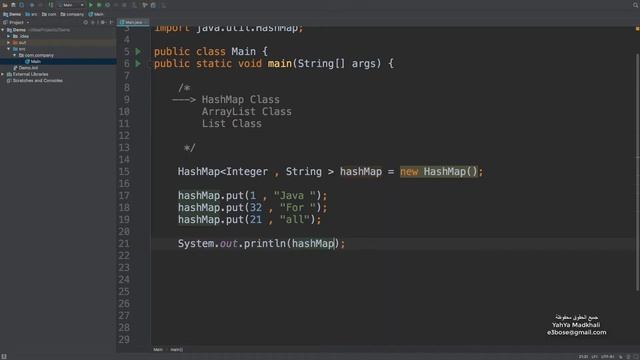Screen dimensions: 640x360
Task: Click Demo in the navigation breadcrumb bar
Action: [x=12, y=14]
